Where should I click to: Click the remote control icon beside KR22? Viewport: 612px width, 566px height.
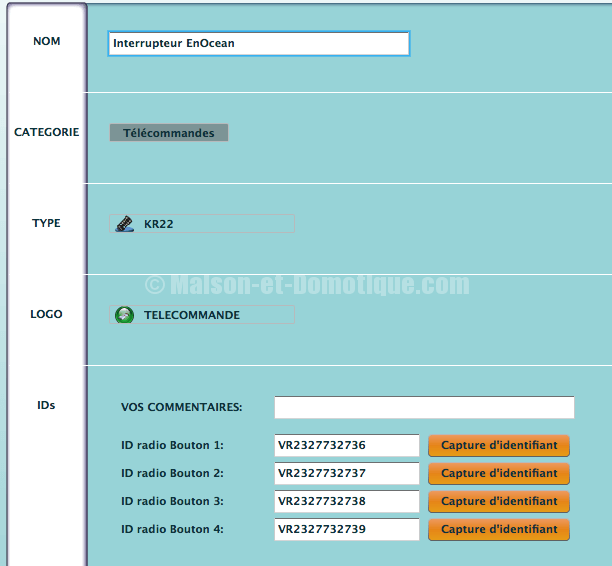click(x=125, y=224)
